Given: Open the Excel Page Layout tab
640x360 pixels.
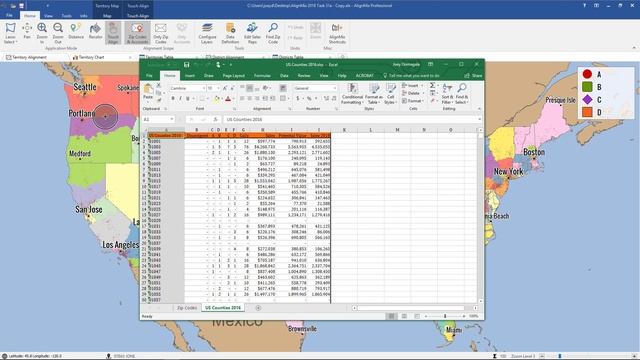Looking at the screenshot, I should [233, 76].
